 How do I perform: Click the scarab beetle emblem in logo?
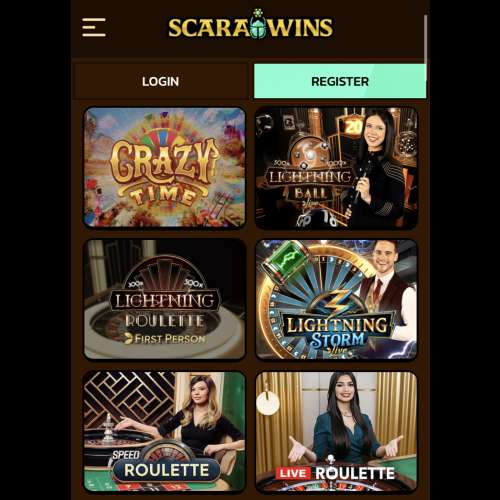[x=257, y=24]
